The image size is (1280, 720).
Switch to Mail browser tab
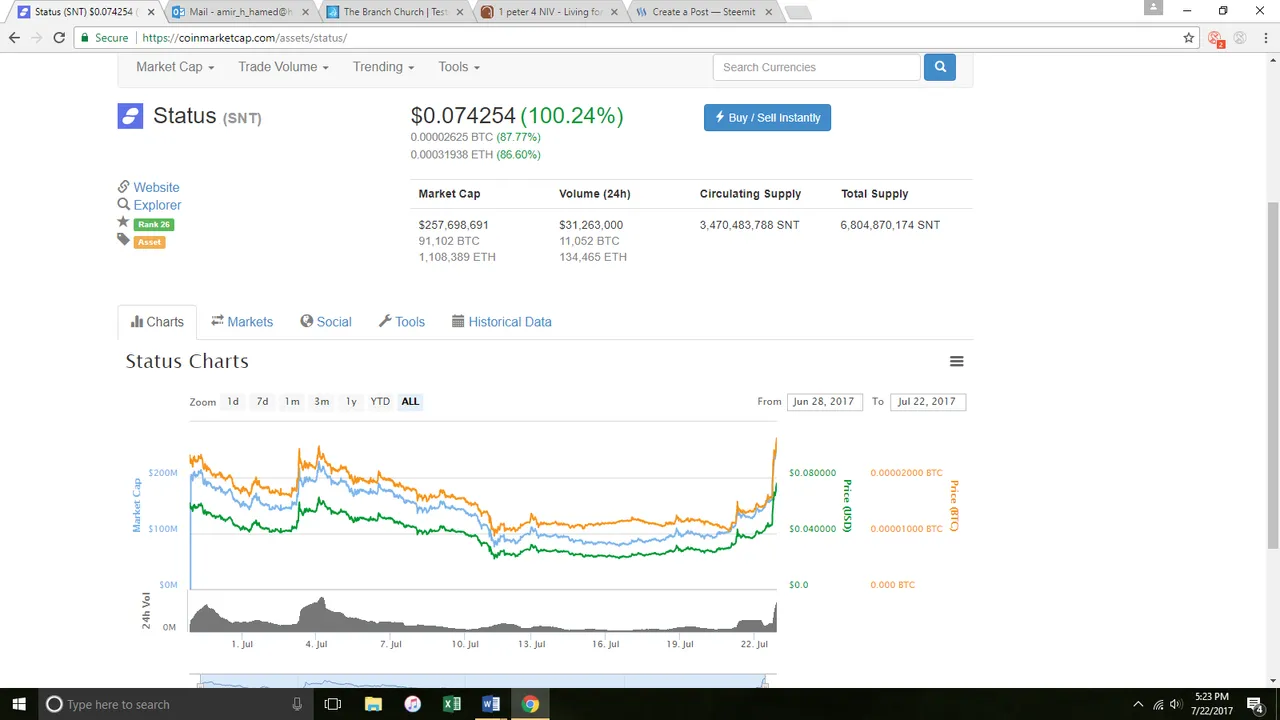(x=240, y=12)
